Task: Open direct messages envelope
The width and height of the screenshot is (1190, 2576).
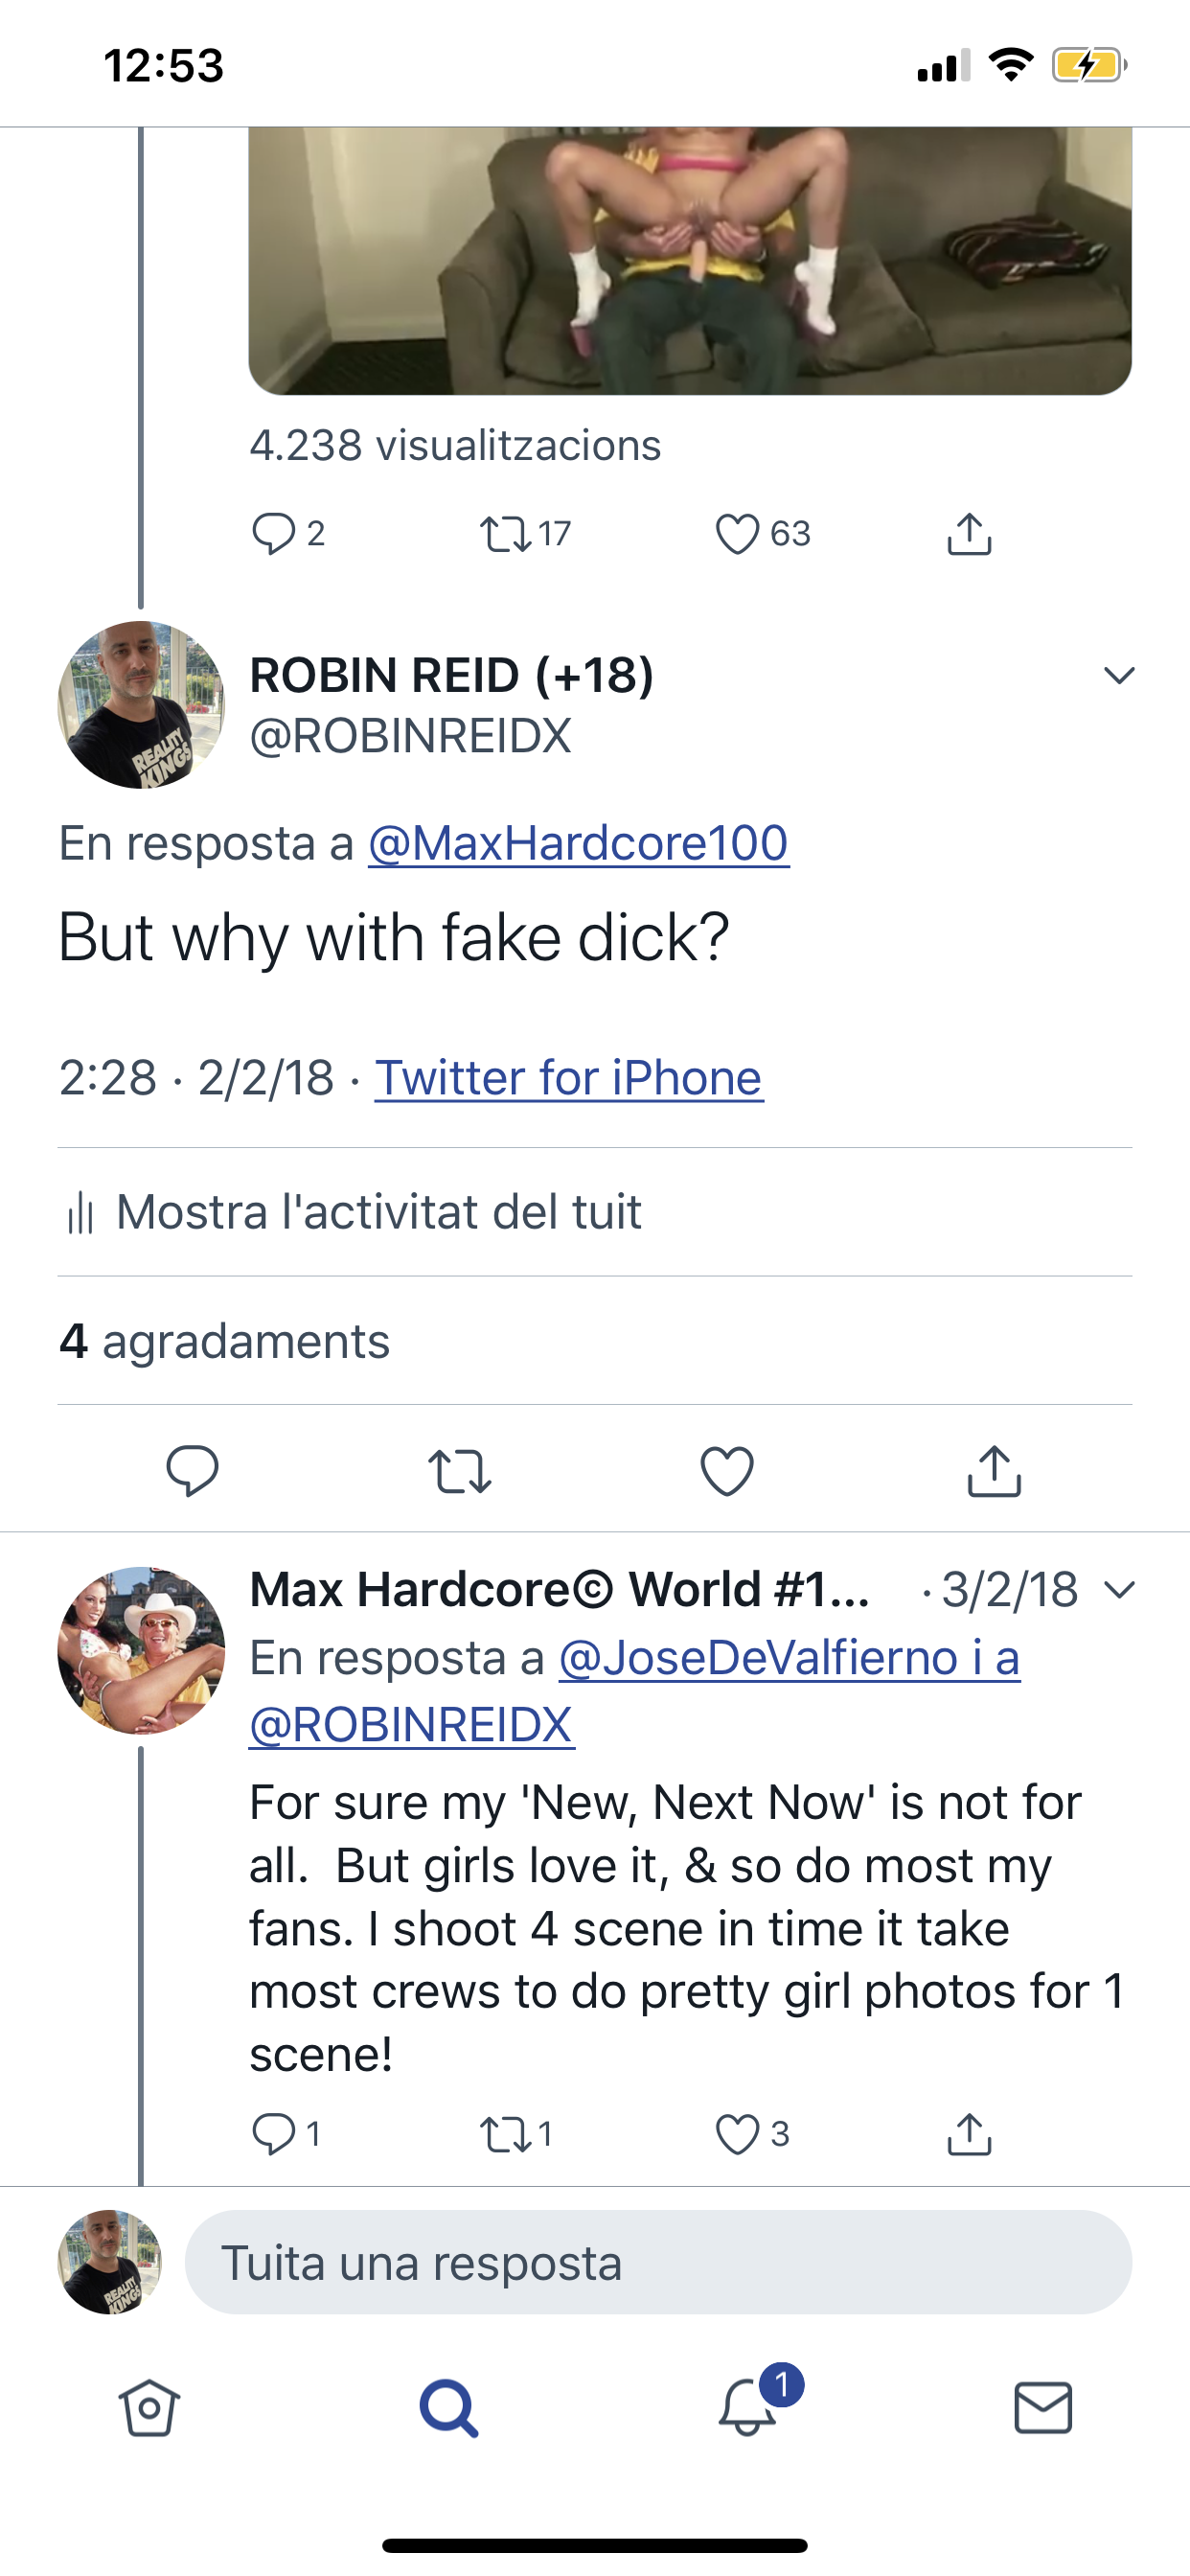Action: [x=1043, y=2407]
